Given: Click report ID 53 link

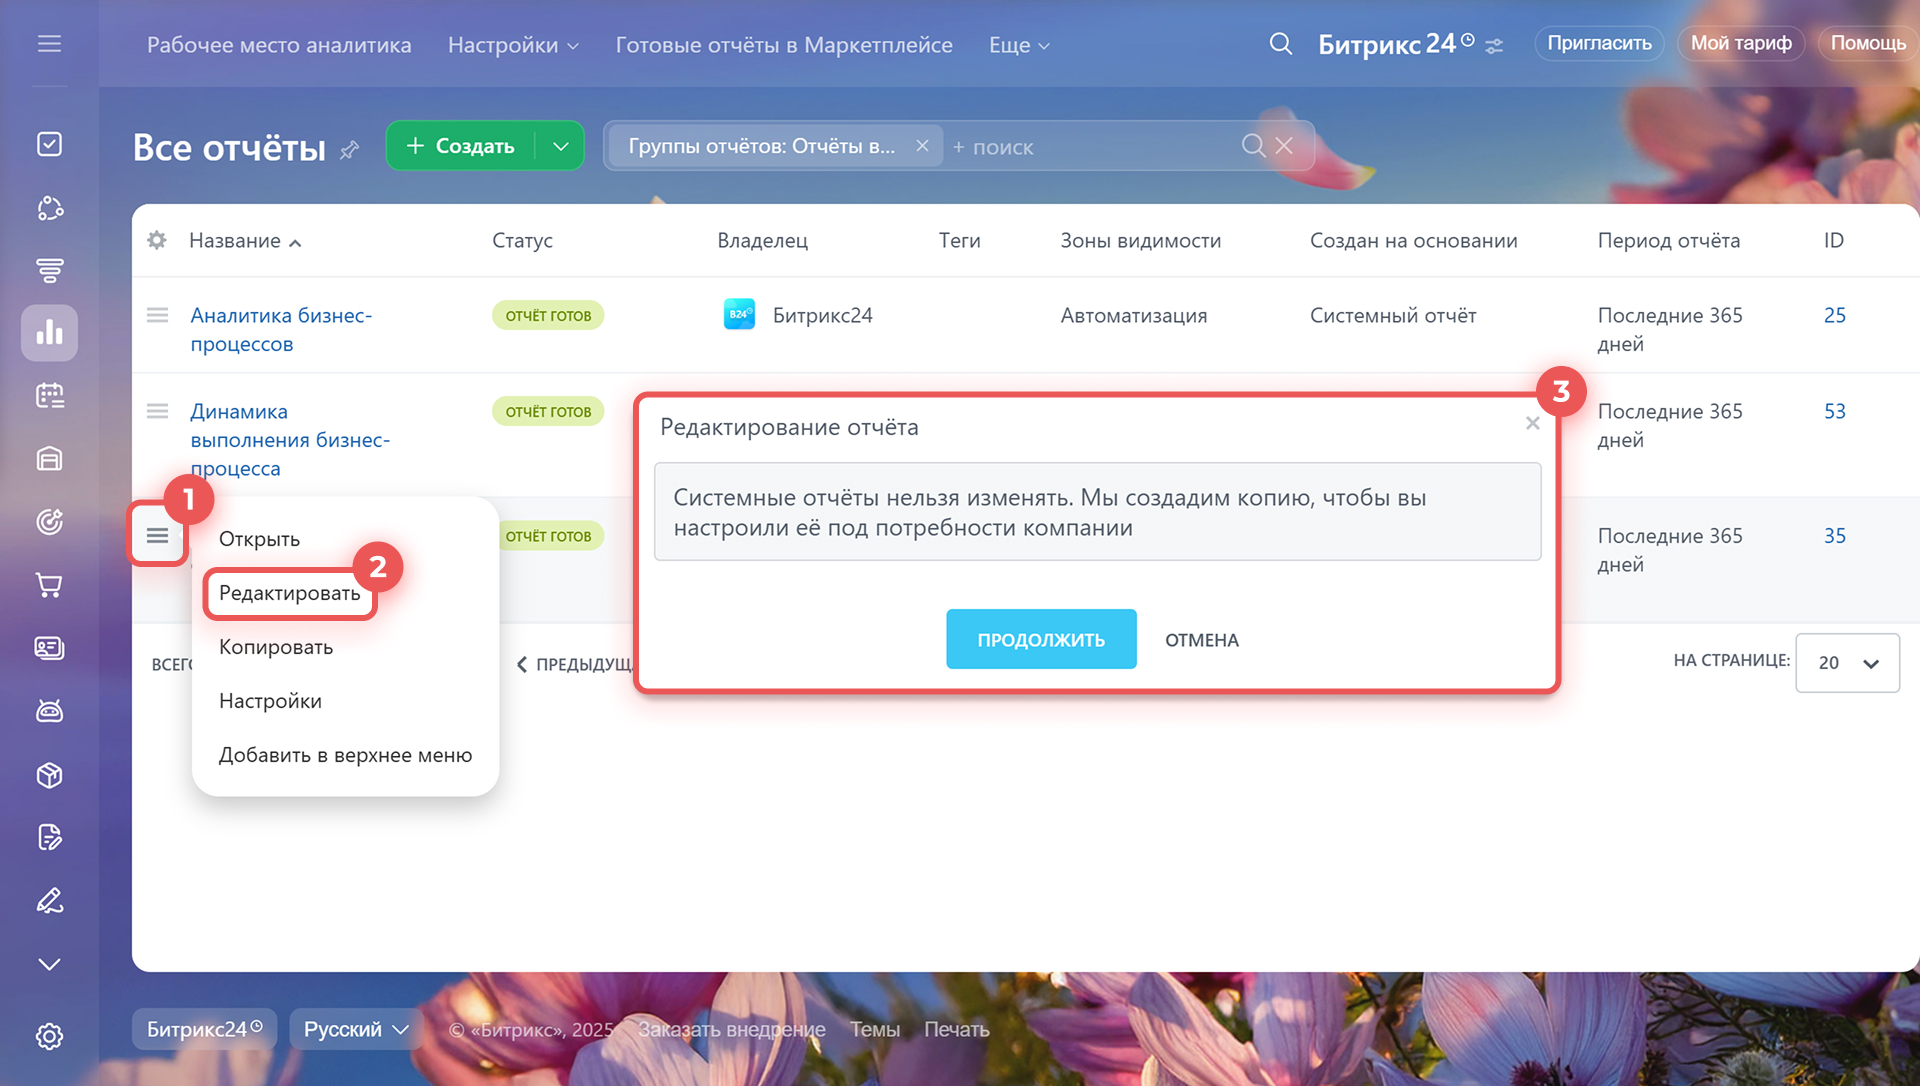Looking at the screenshot, I should [1834, 411].
